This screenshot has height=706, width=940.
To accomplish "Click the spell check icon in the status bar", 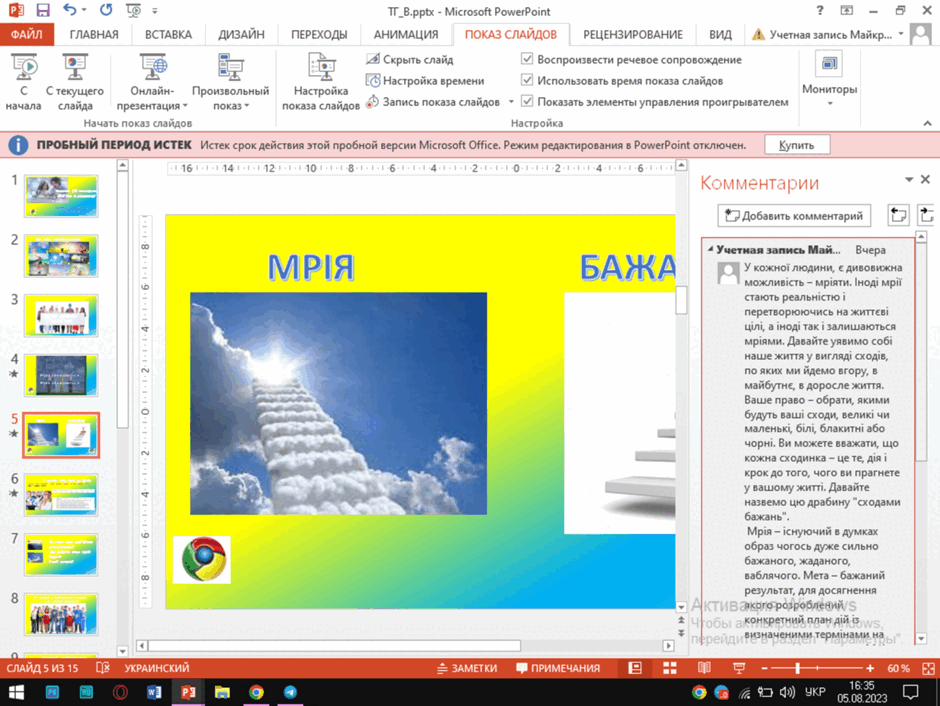I will point(103,668).
